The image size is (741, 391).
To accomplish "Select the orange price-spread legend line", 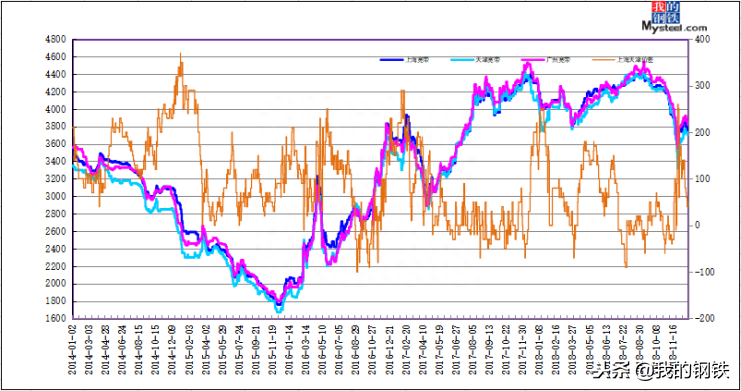I will click(603, 60).
